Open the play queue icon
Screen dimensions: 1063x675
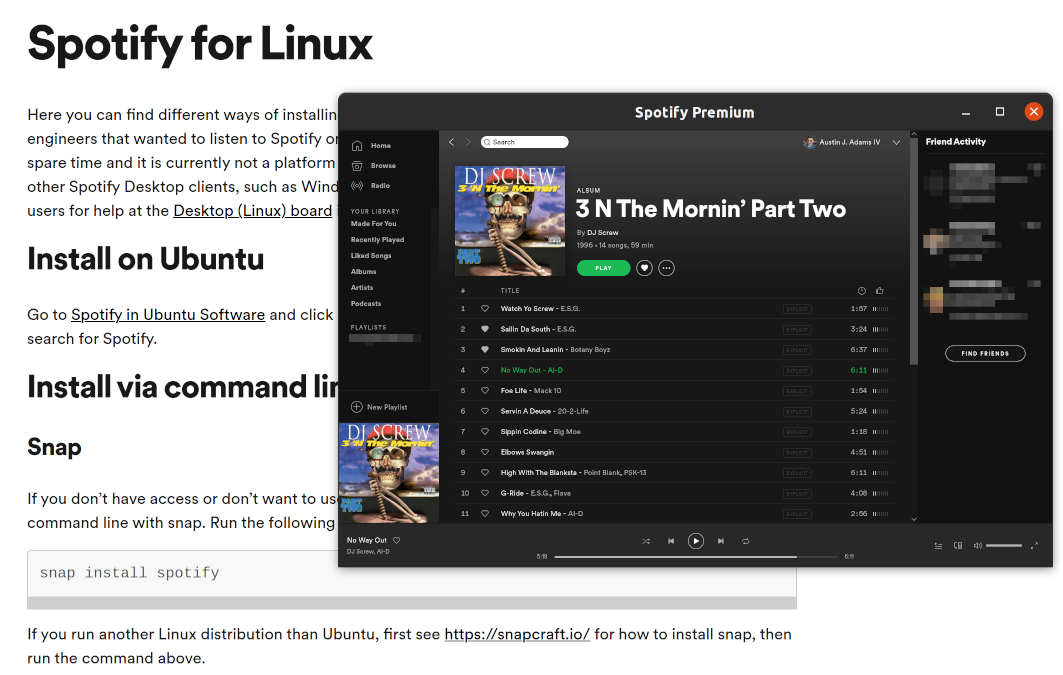938,546
